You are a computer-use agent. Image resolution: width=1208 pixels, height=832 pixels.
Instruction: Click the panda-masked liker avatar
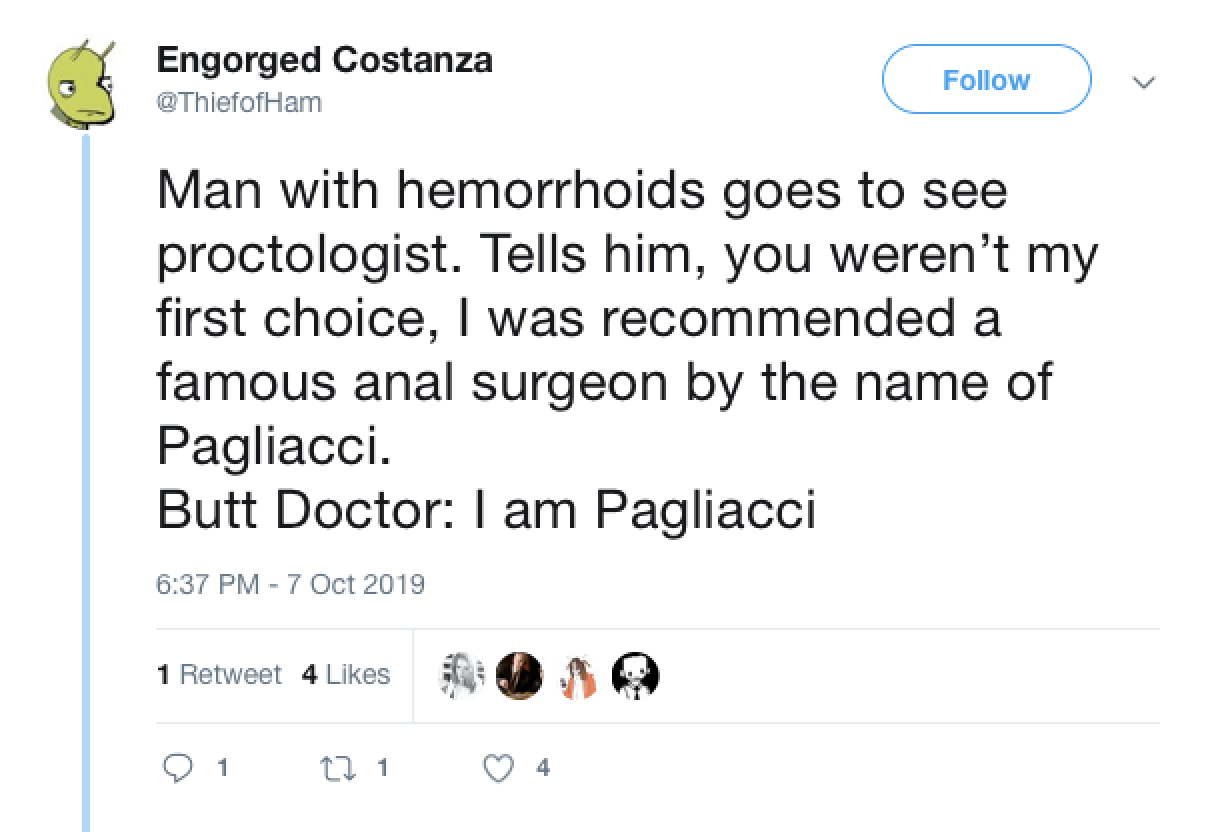point(635,675)
